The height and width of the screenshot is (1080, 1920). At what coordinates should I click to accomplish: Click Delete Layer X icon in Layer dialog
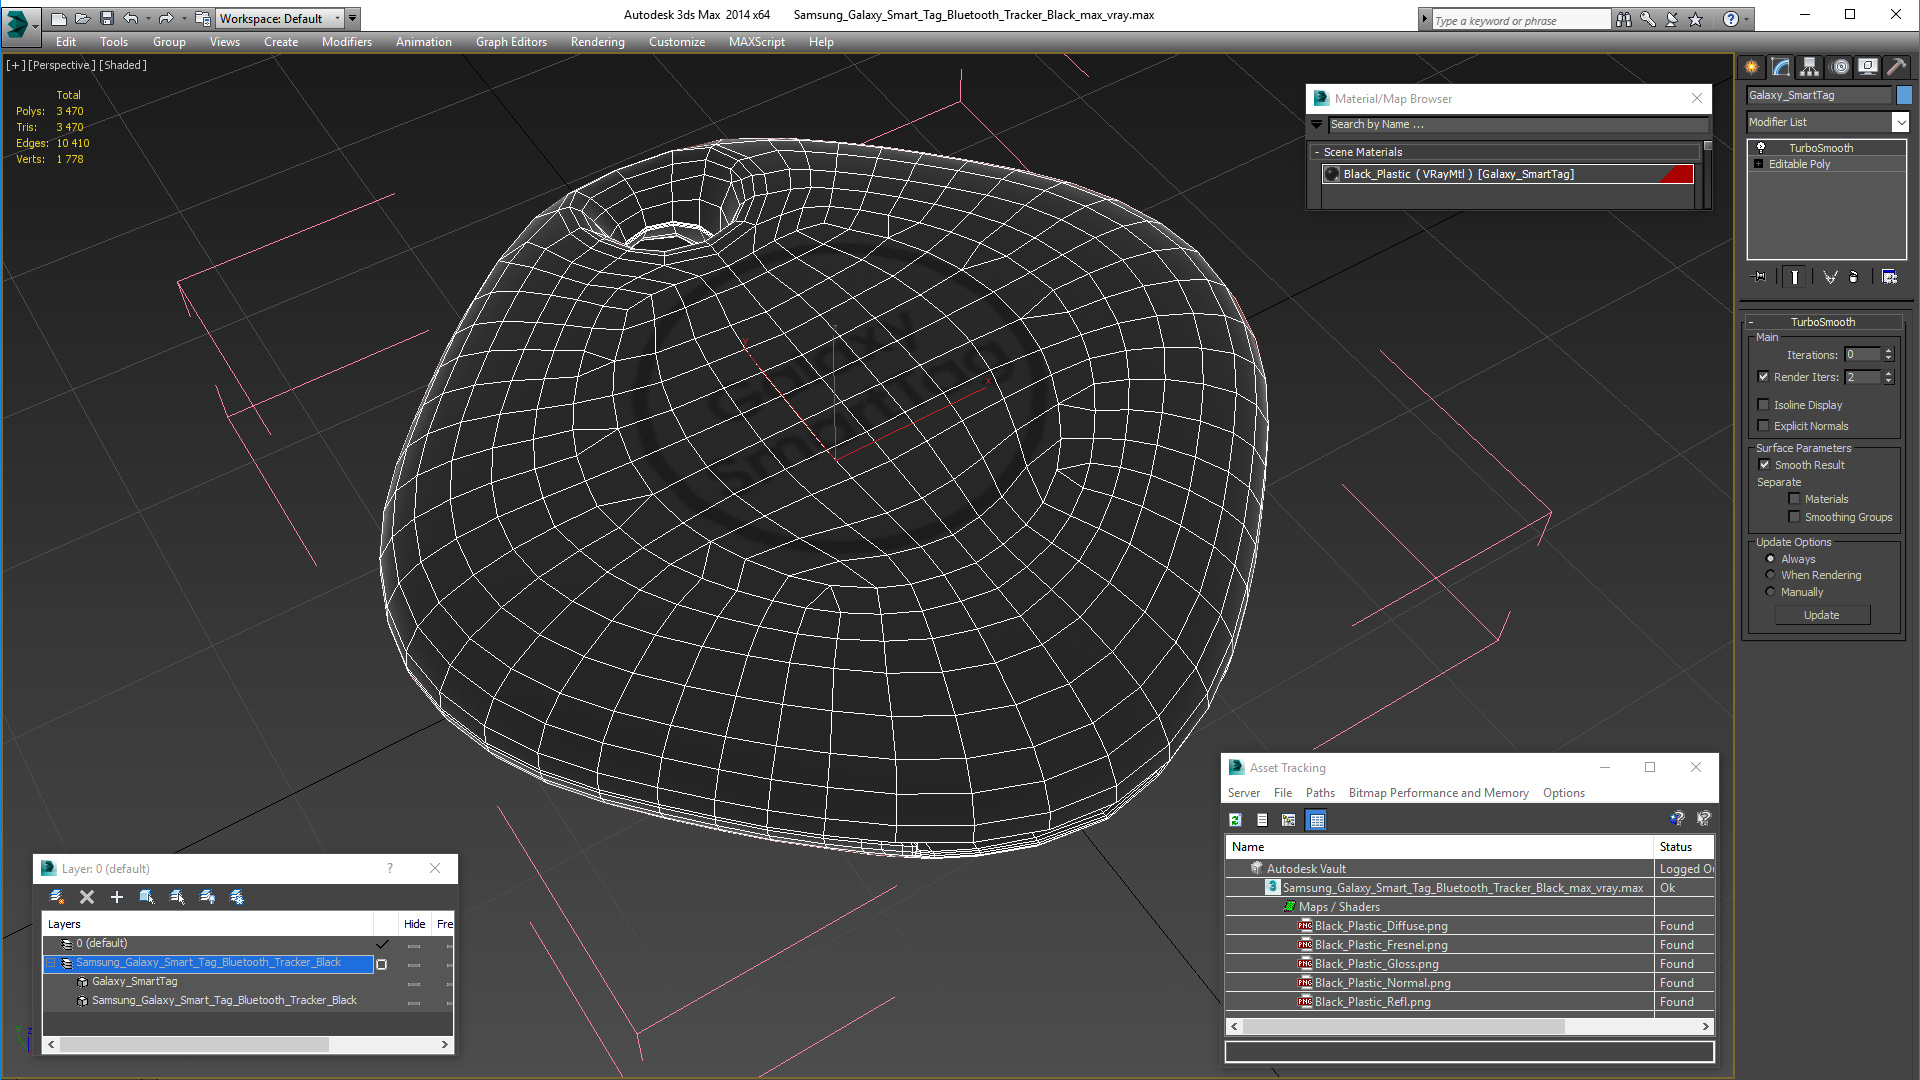[x=87, y=897]
